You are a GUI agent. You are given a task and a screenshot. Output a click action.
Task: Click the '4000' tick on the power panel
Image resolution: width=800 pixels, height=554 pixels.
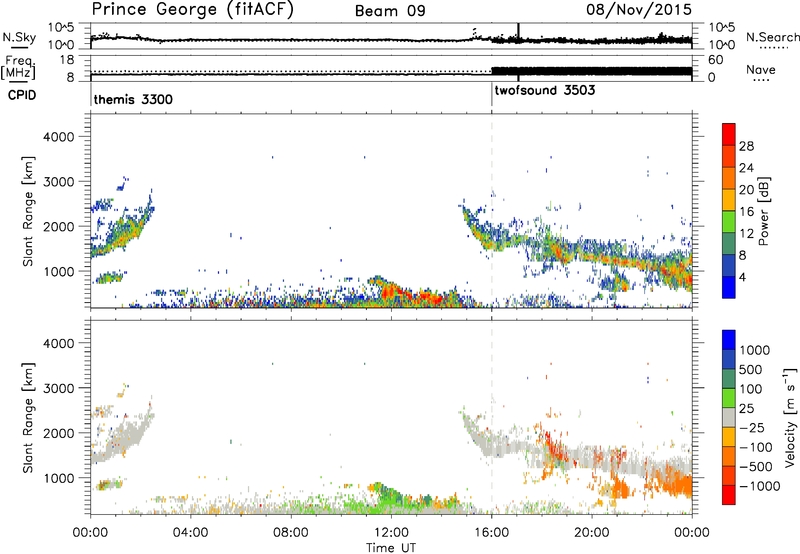(x=58, y=137)
